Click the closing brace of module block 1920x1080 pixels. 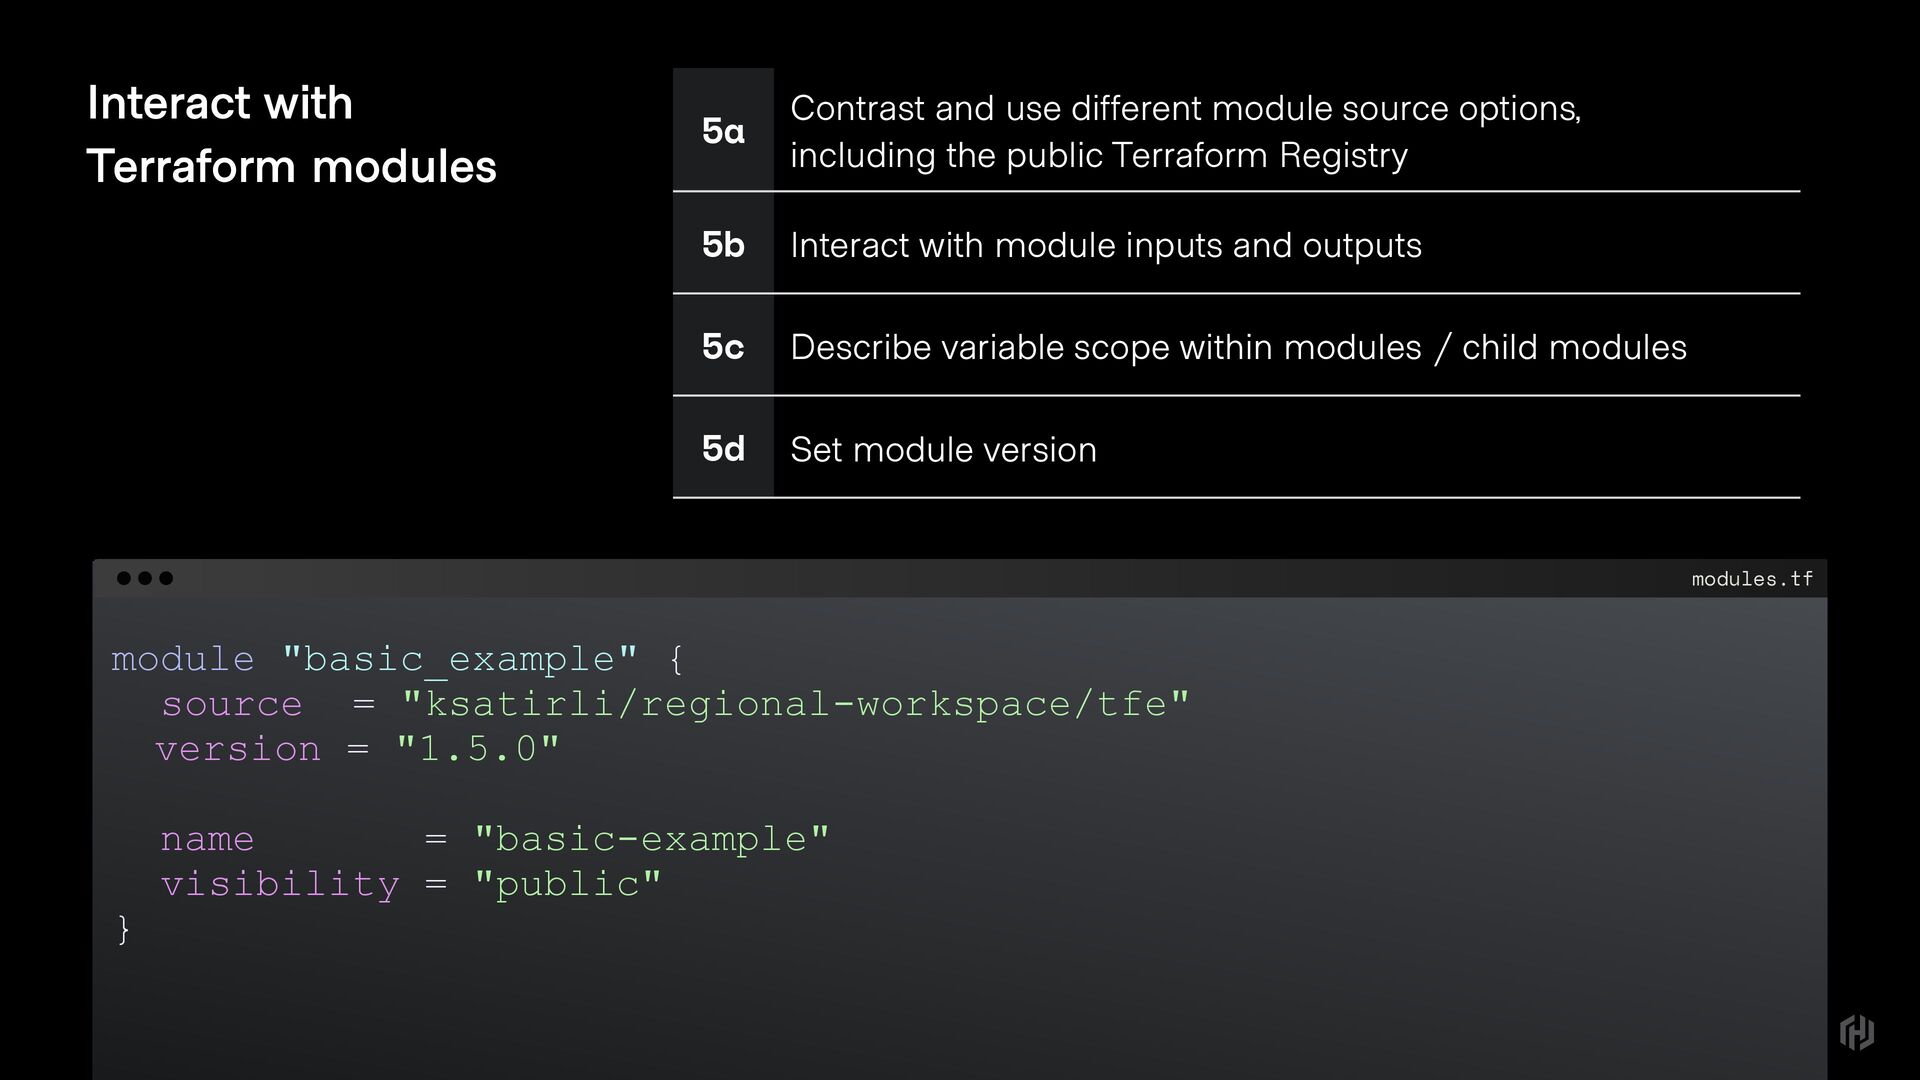(x=123, y=929)
